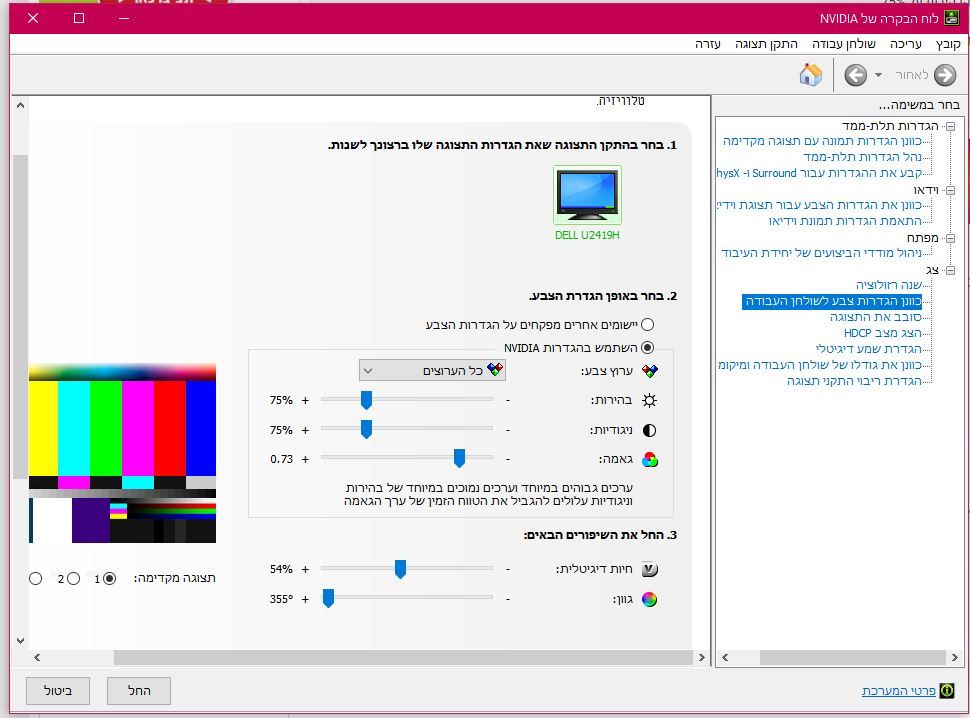Click the Home icon in the toolbar

point(810,75)
